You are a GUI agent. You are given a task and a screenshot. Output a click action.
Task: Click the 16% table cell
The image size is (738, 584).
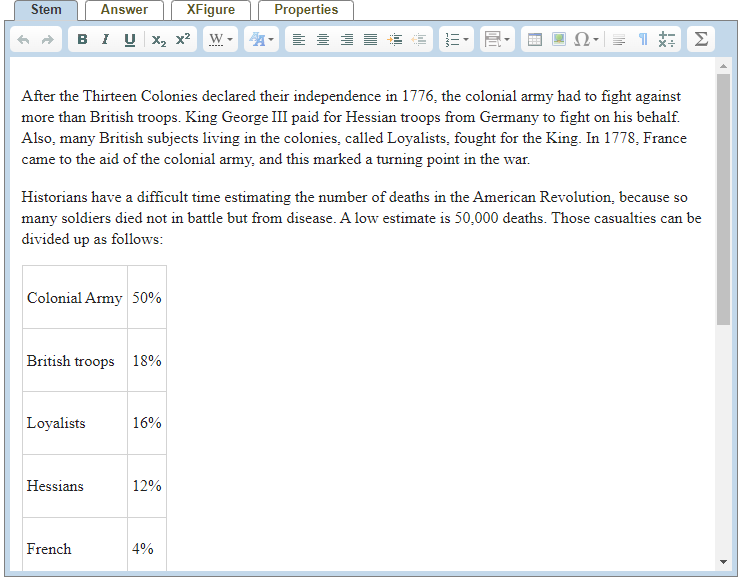pyautogui.click(x=147, y=423)
